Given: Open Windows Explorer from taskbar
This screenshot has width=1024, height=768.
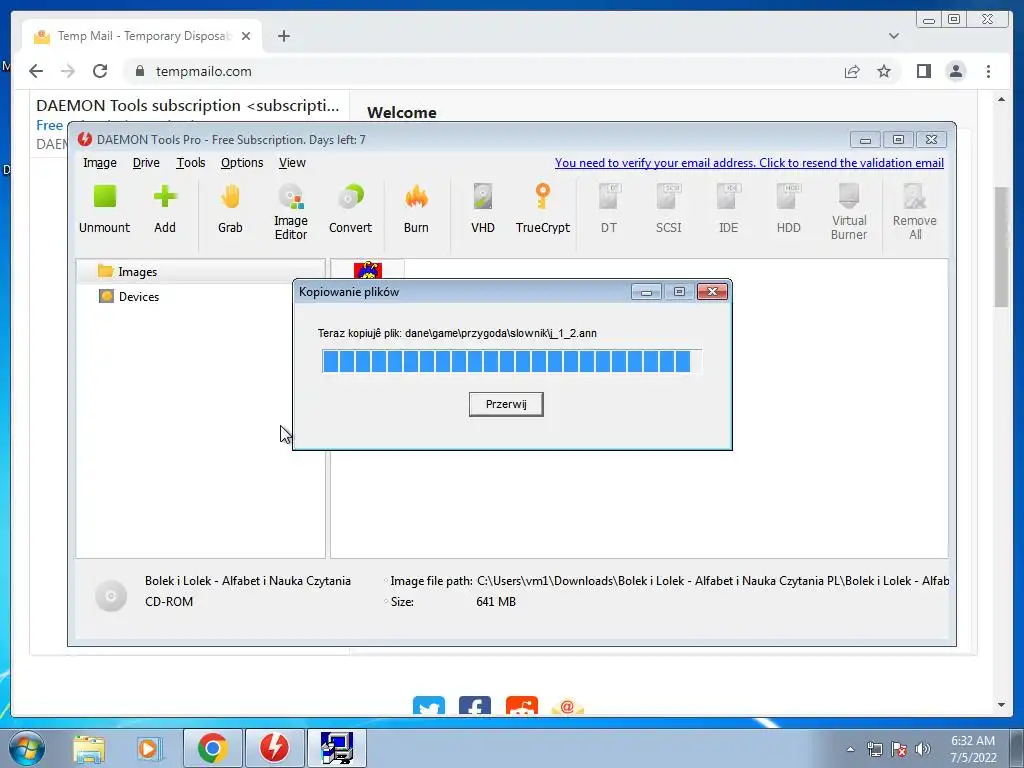Looking at the screenshot, I should [x=88, y=748].
